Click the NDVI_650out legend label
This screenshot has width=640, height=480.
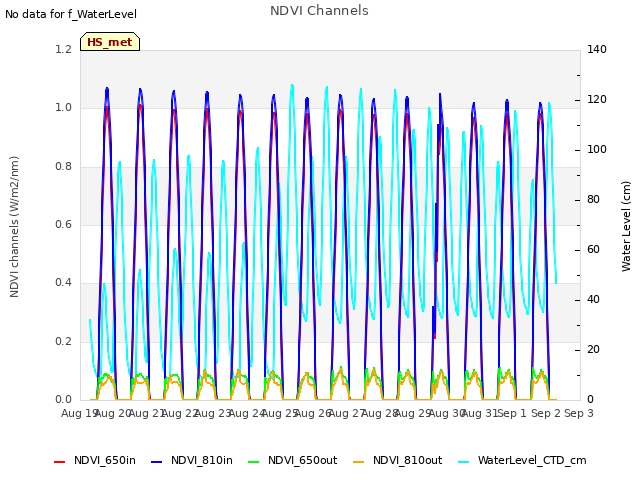pyautogui.click(x=302, y=460)
